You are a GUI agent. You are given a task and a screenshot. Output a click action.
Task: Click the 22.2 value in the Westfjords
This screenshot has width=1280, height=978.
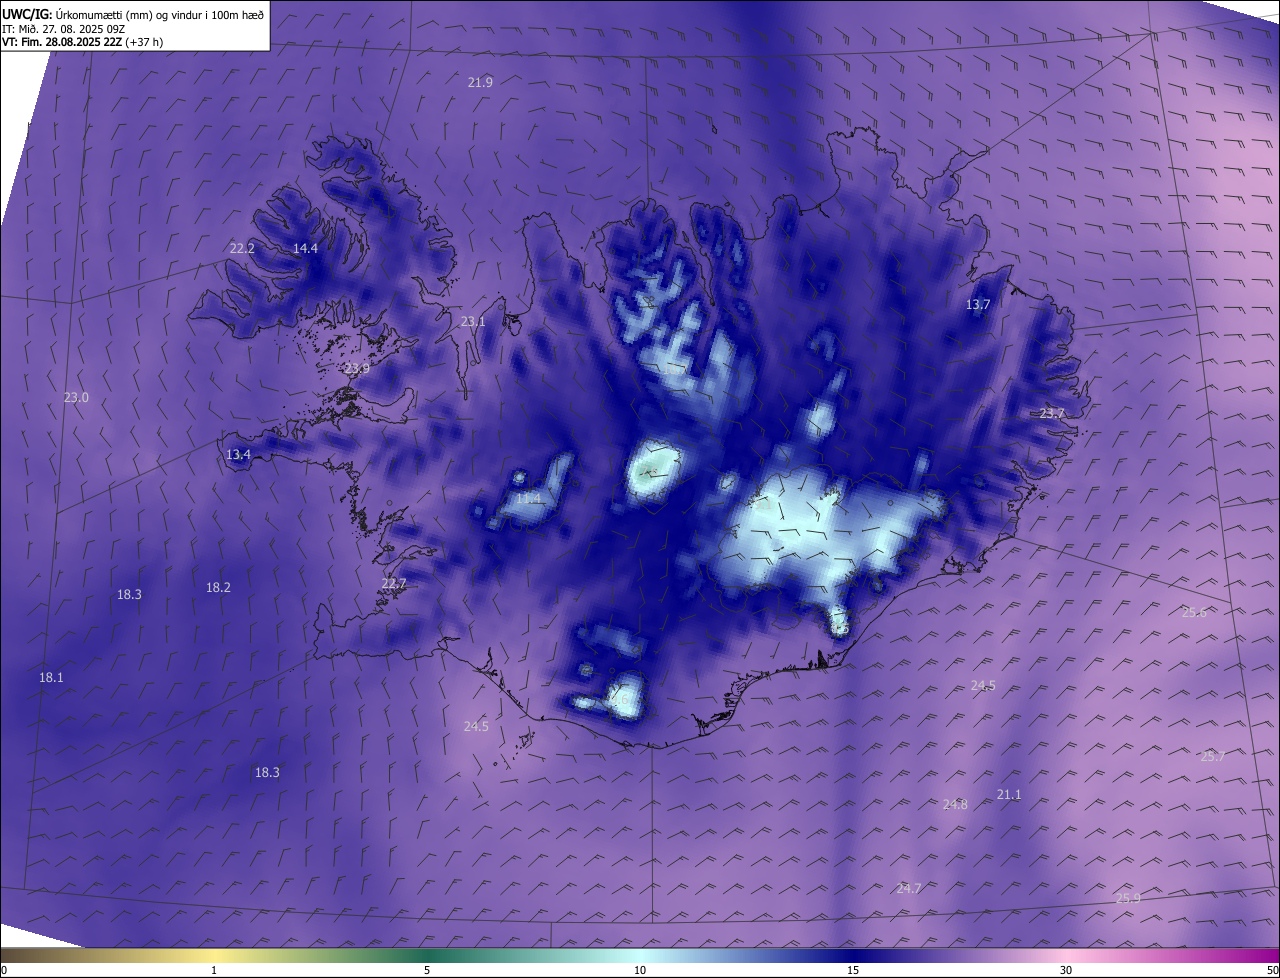242,248
